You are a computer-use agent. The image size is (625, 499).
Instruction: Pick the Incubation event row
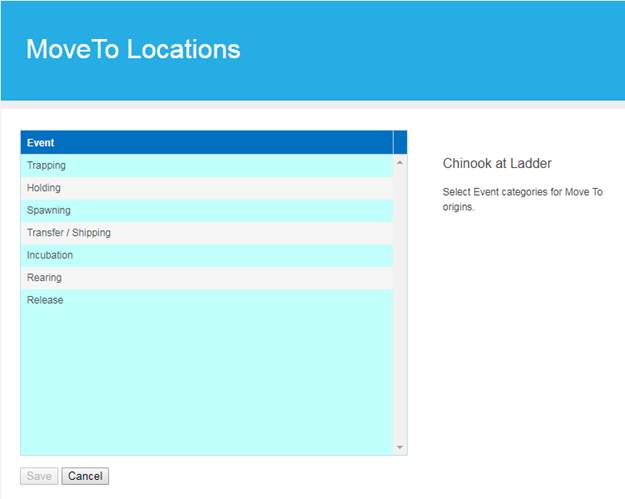pyautogui.click(x=206, y=255)
